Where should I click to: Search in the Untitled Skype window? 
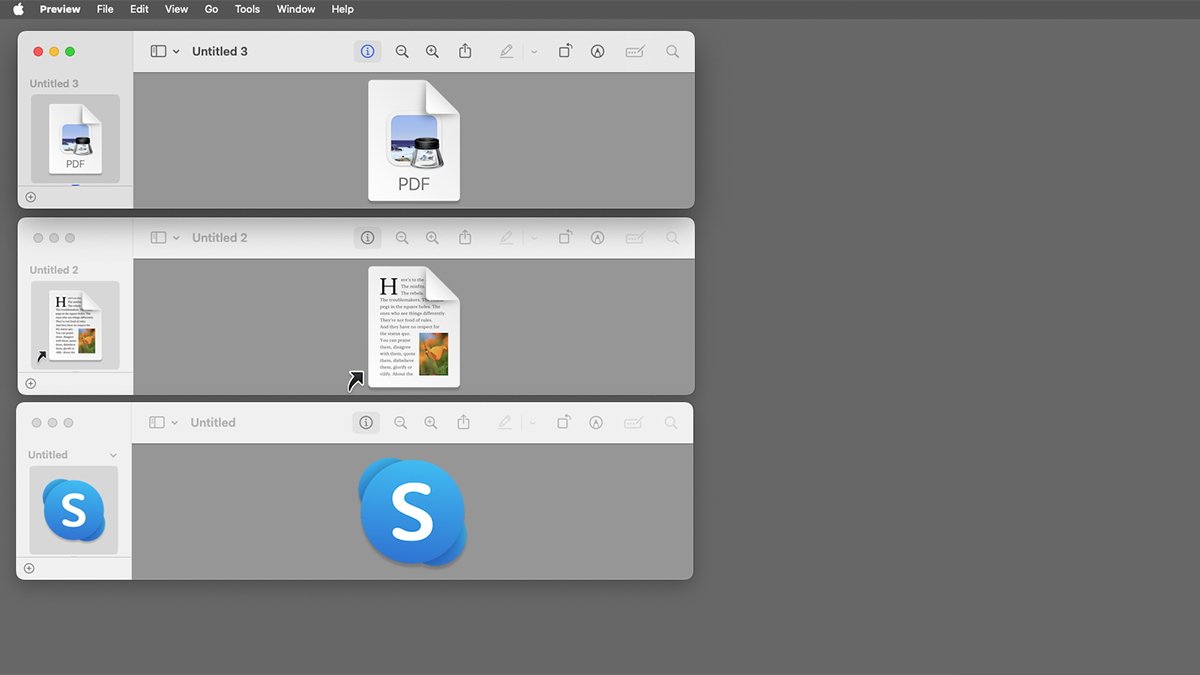coord(672,422)
